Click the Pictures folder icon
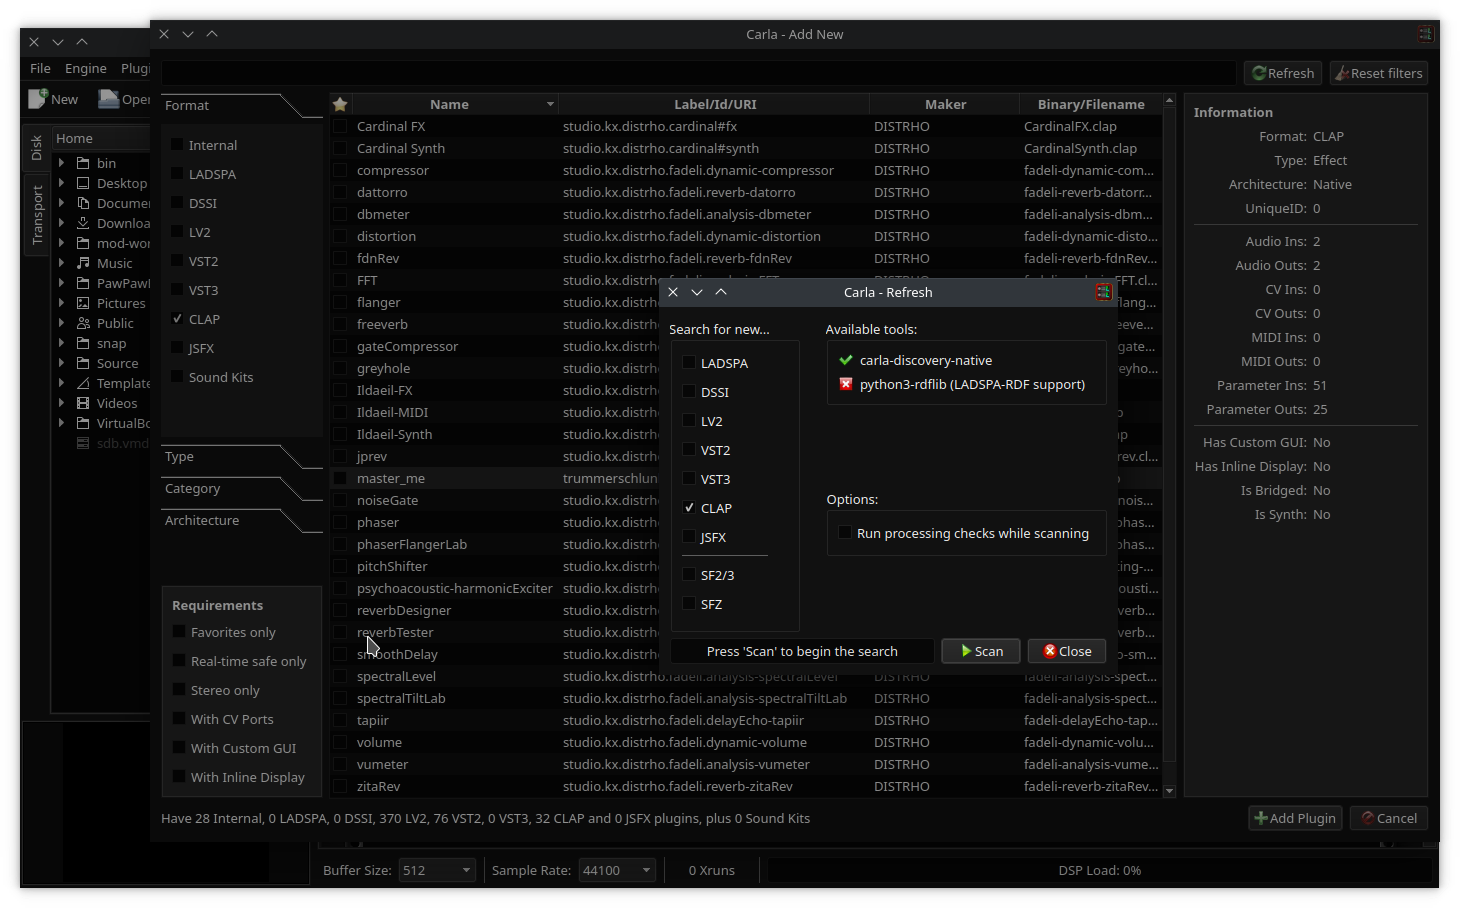 (84, 303)
